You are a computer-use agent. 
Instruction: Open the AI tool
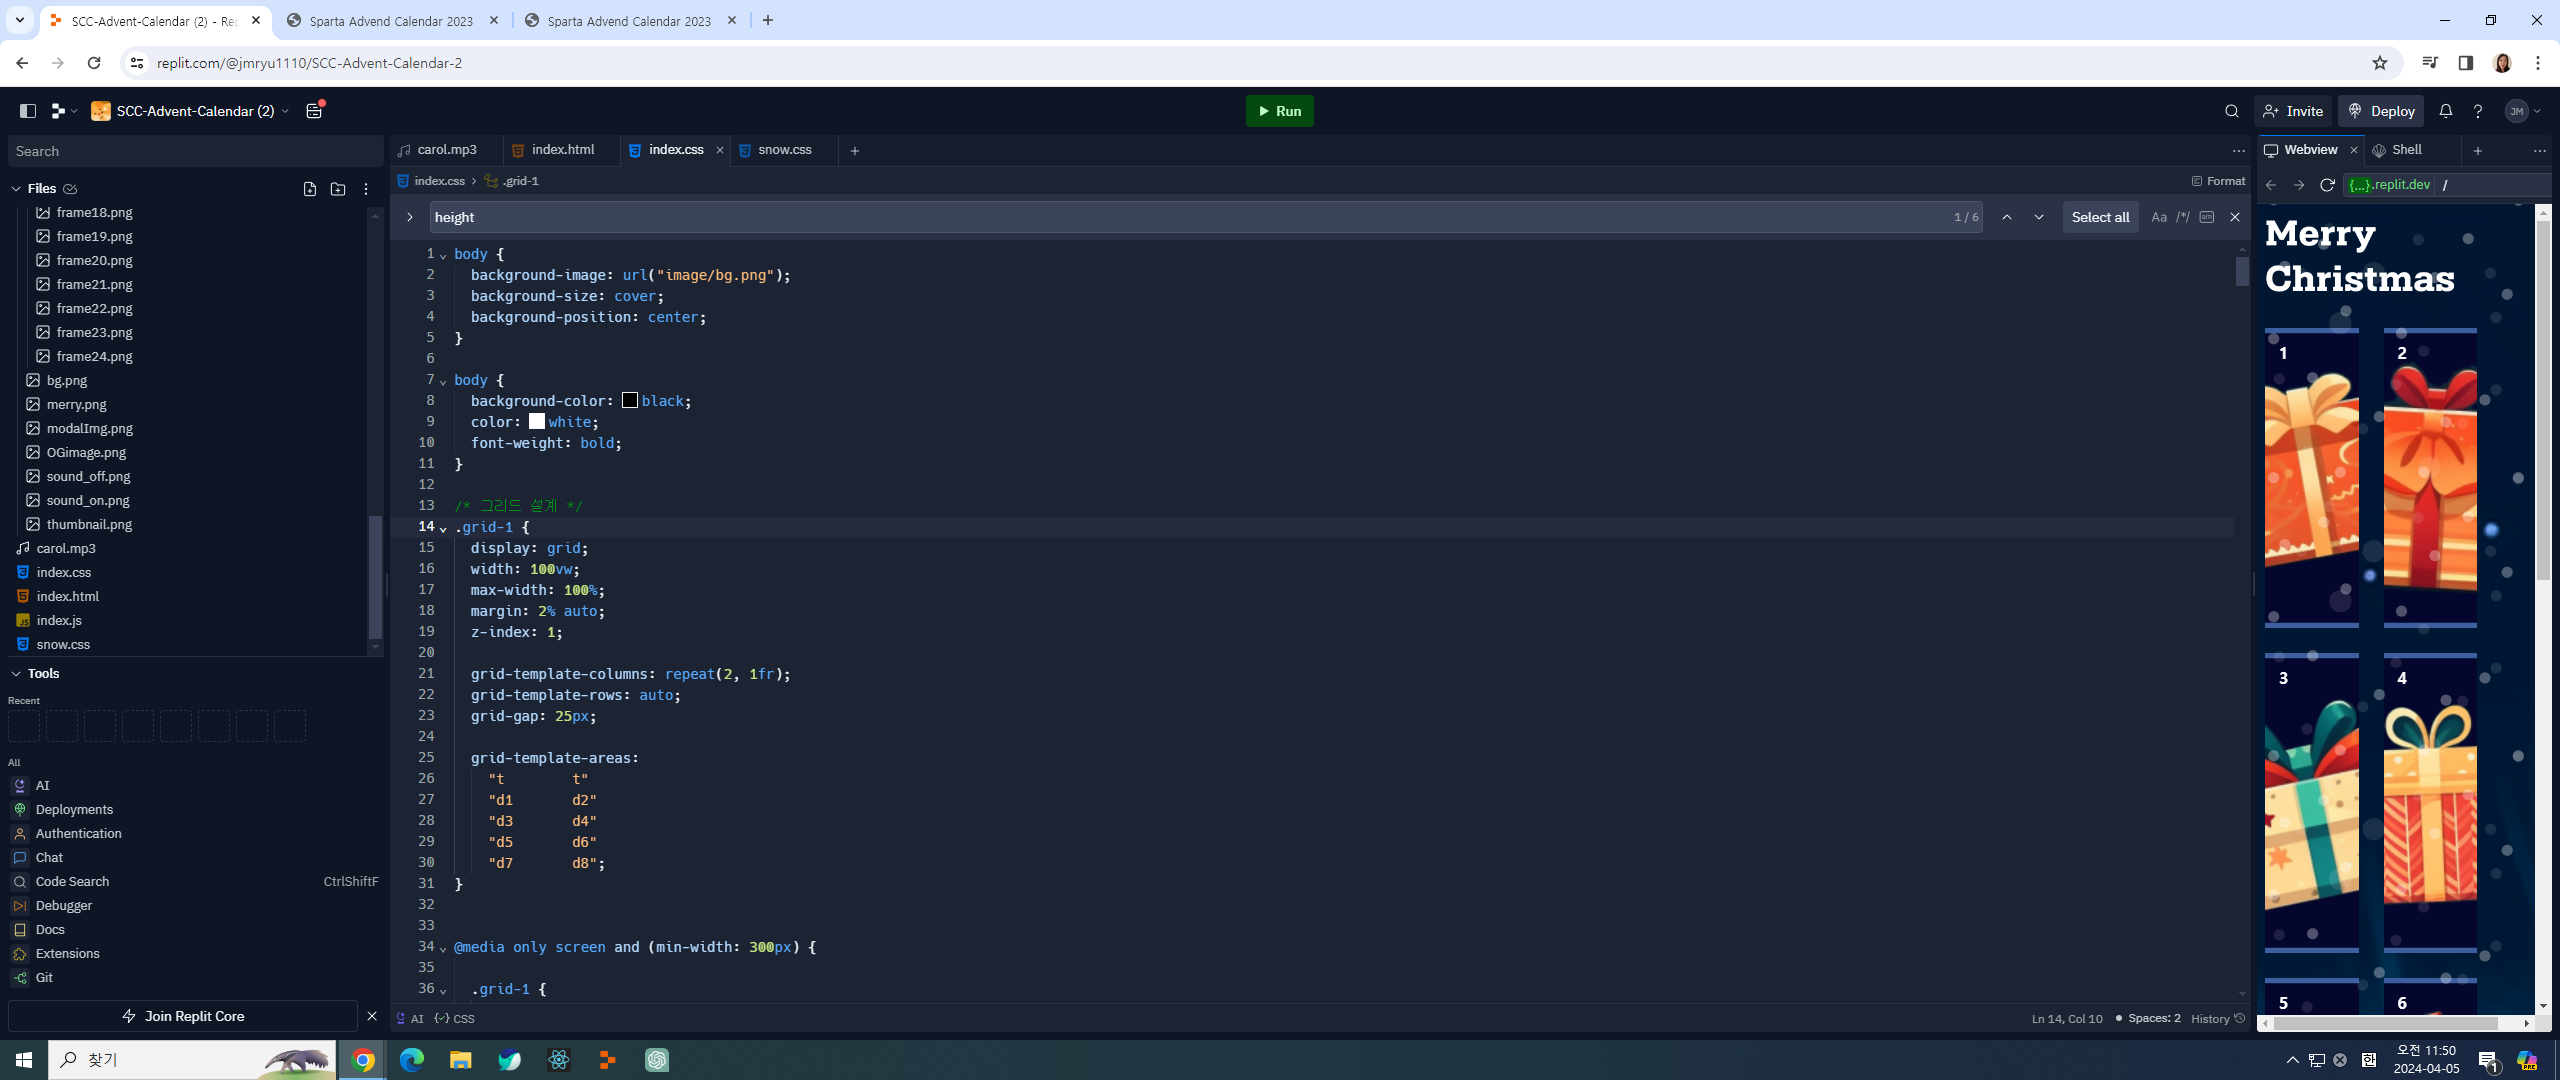(x=42, y=786)
